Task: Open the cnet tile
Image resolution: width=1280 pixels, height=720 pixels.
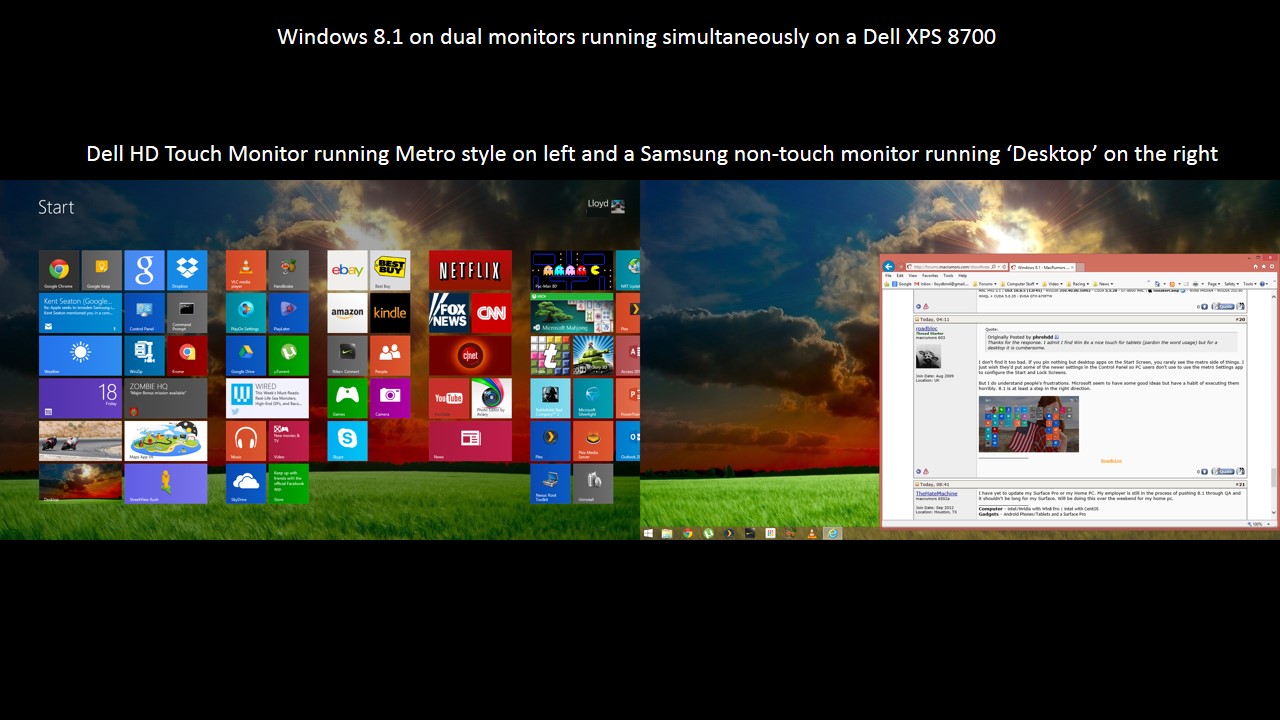Action: tap(470, 356)
